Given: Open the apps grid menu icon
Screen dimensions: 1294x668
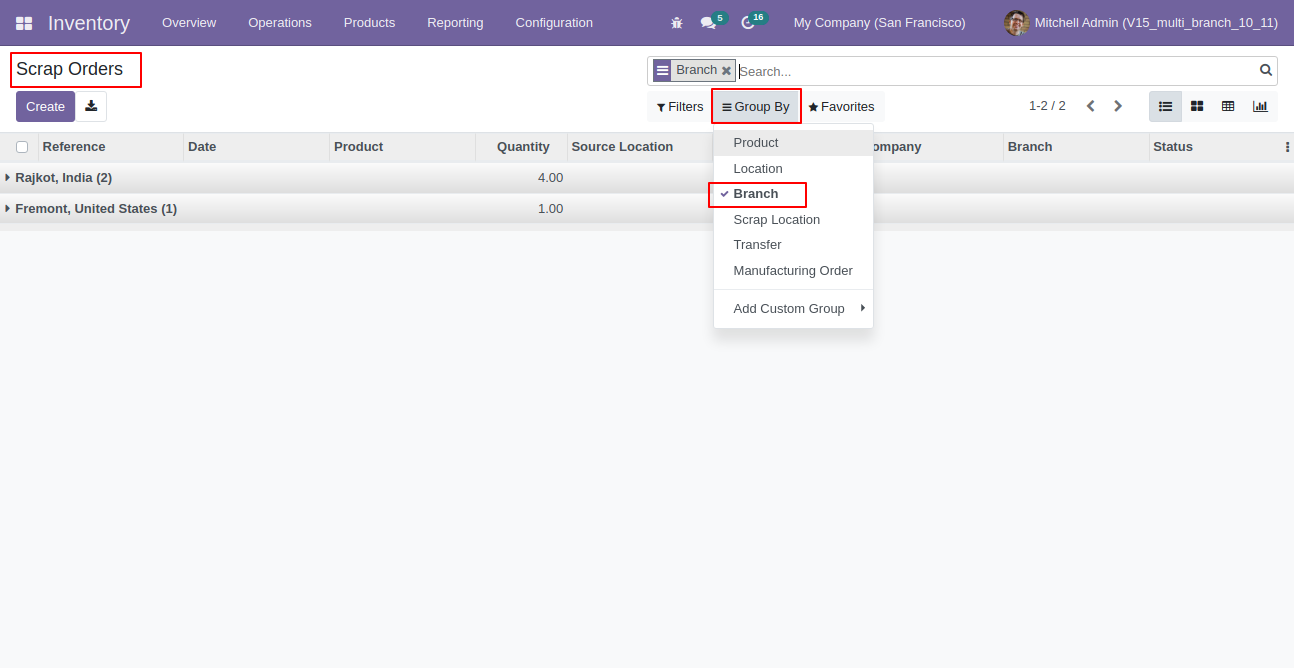Looking at the screenshot, I should pos(24,23).
